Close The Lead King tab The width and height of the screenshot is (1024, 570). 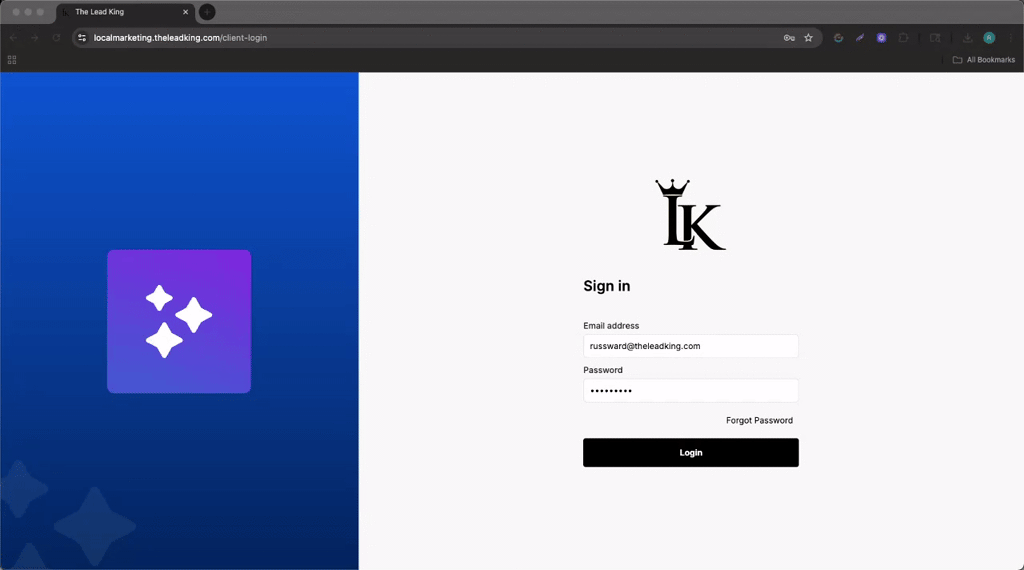click(x=185, y=12)
